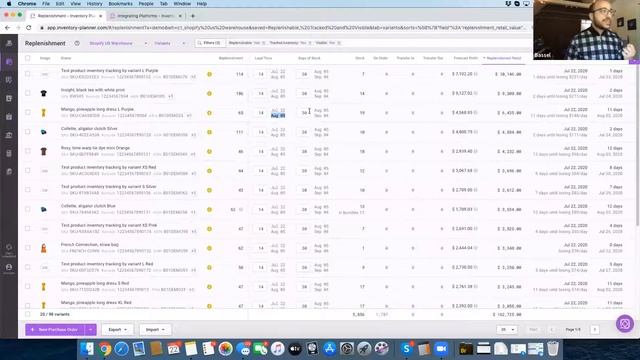This screenshot has width=640, height=360.
Task: Click the yellow status dot for French Connection straw bag
Action: 209,248
